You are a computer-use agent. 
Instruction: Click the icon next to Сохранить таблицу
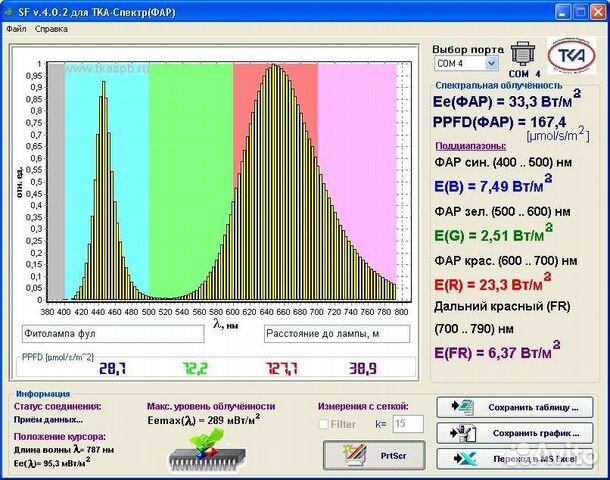[462, 407]
